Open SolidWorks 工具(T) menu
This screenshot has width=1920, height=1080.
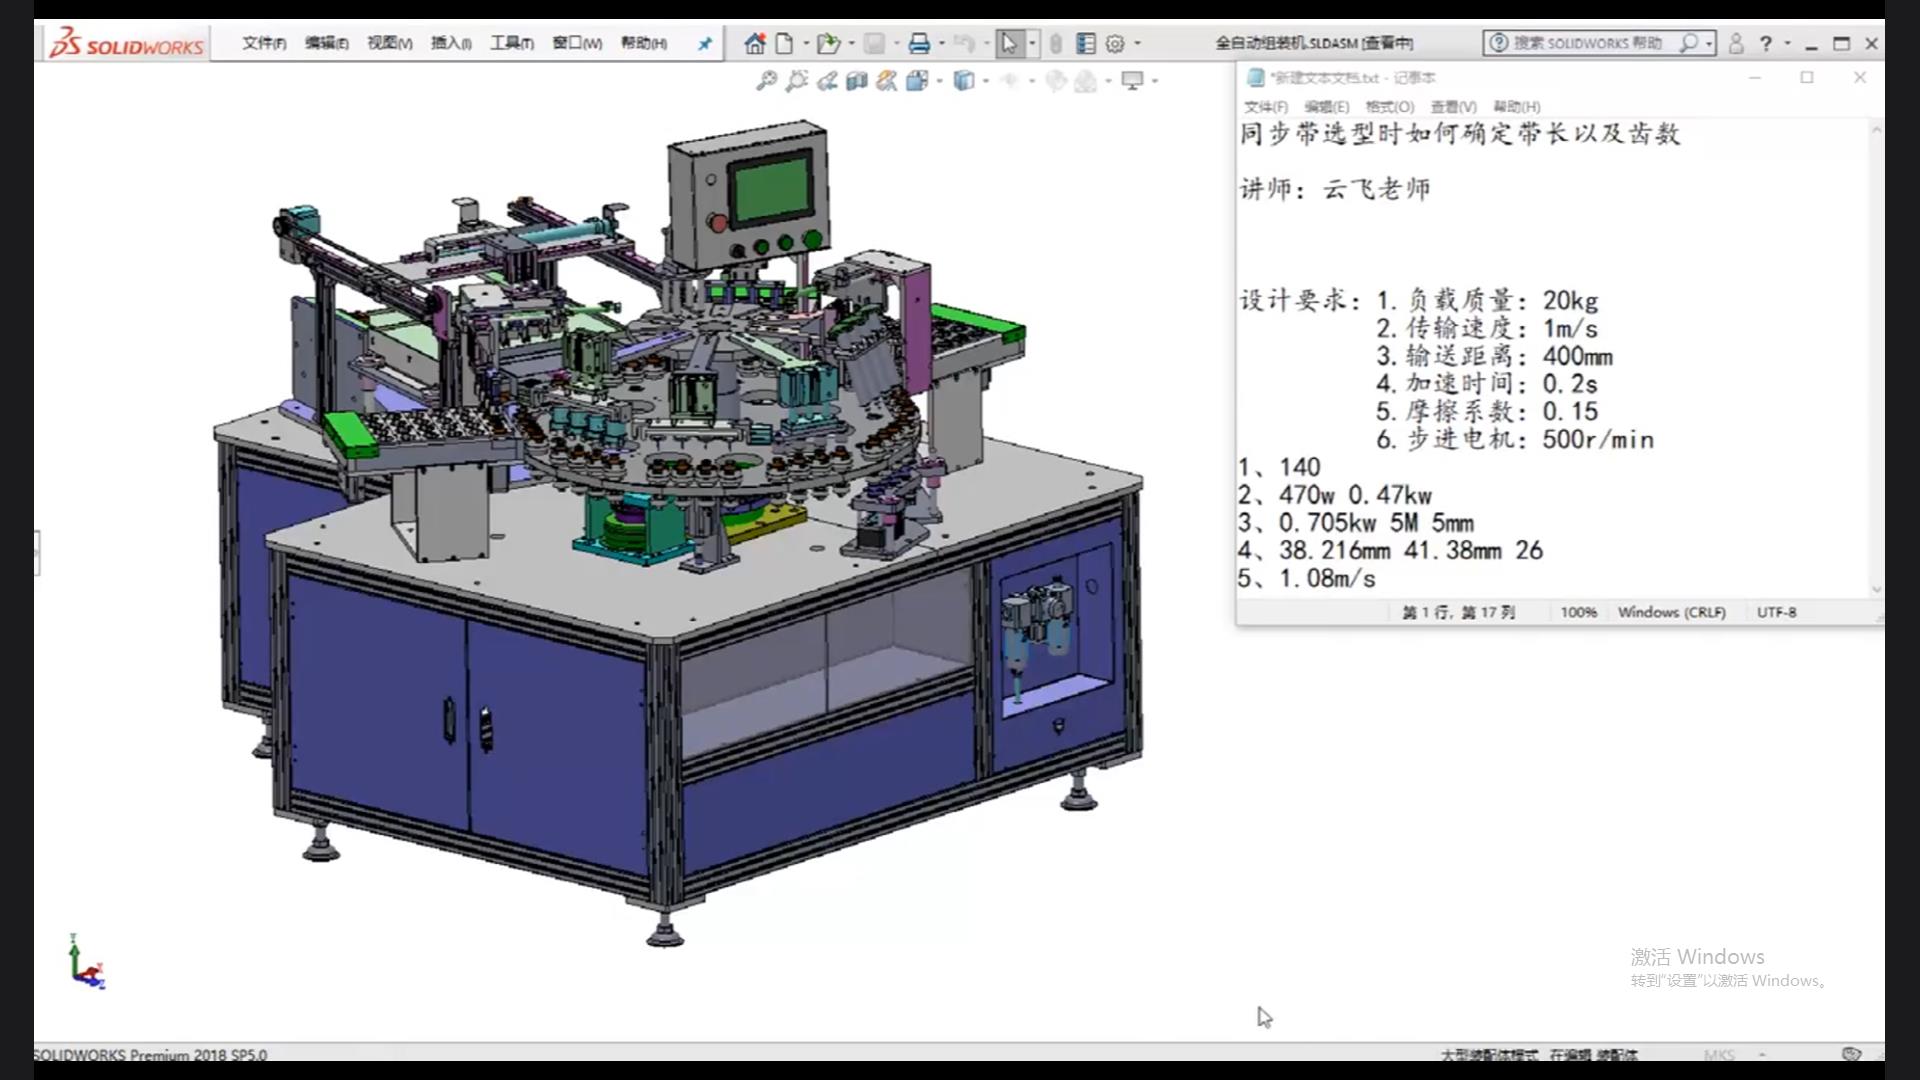coord(512,43)
